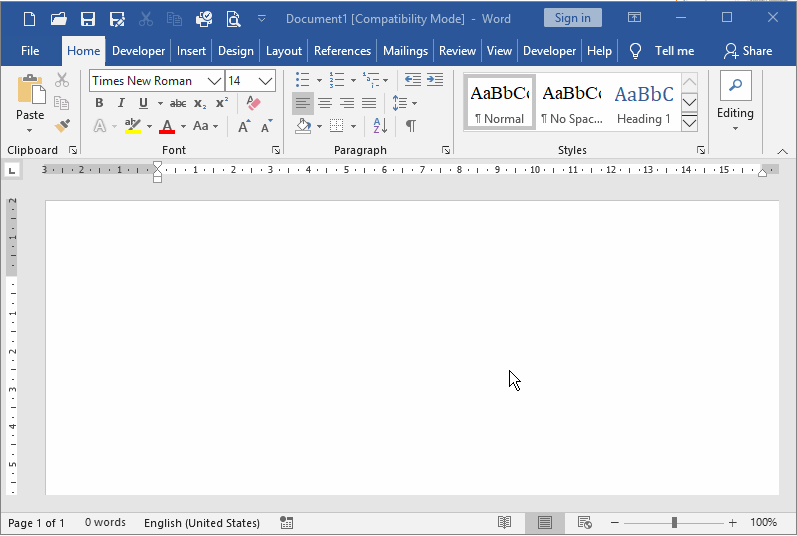Screen dimensions: 797x536
Task: Toggle subscript formatting
Action: pos(200,103)
